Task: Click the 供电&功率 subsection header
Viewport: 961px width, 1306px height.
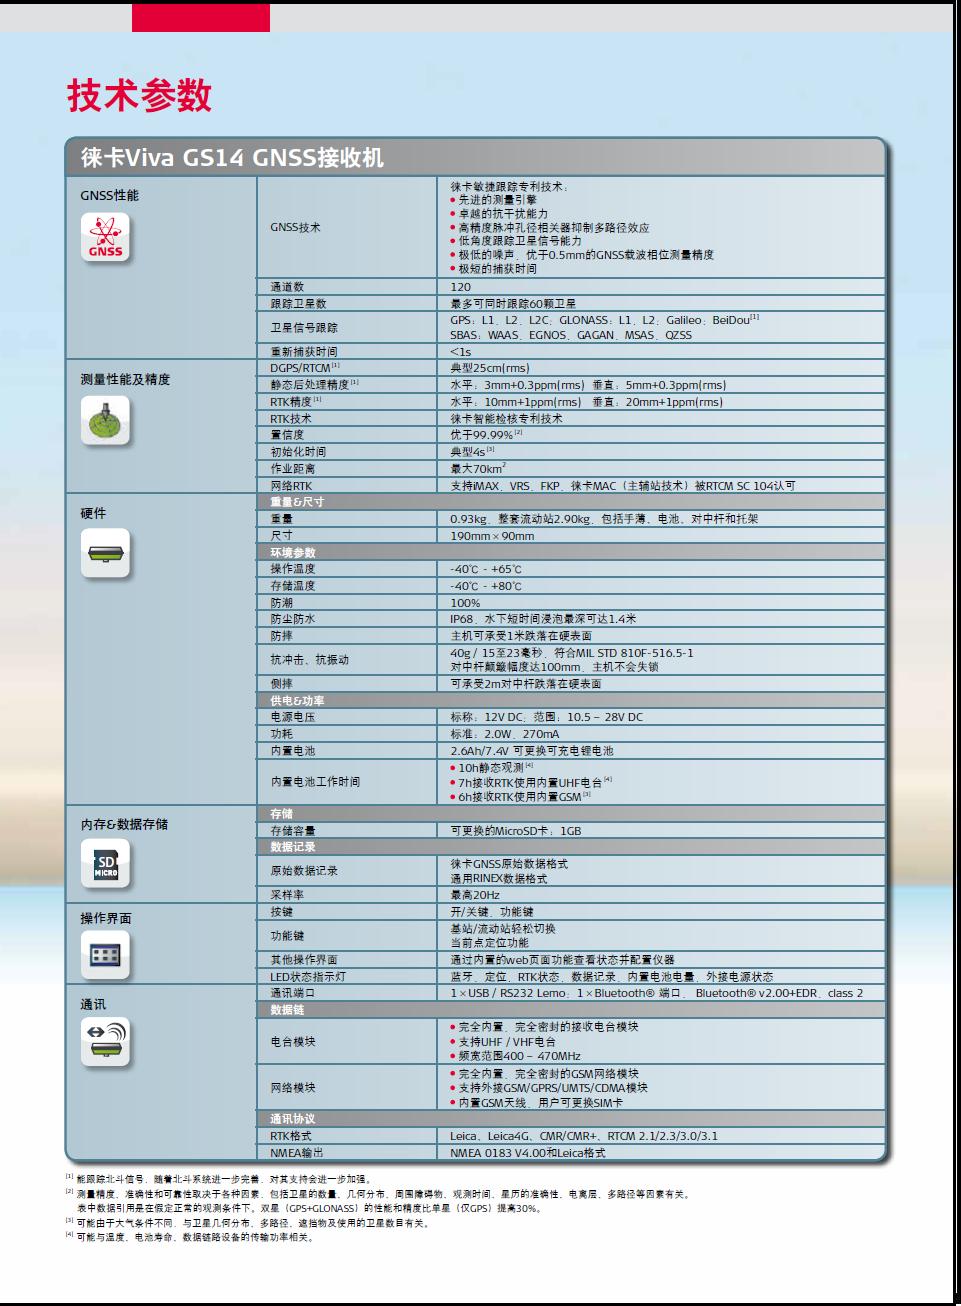Action: tap(571, 701)
